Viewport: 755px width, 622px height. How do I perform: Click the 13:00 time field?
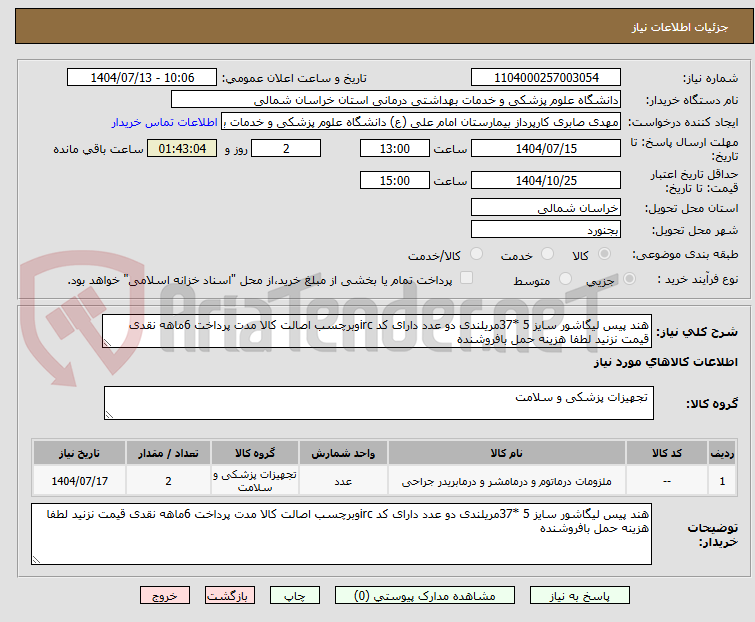click(x=395, y=148)
